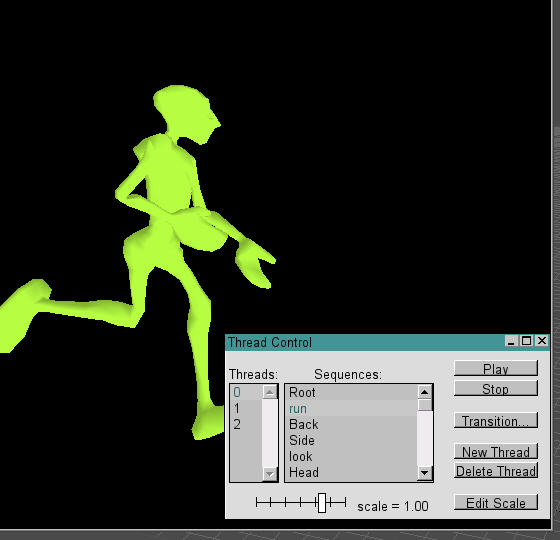Create a New Thread
Screen dimensions: 560x540
click(496, 451)
